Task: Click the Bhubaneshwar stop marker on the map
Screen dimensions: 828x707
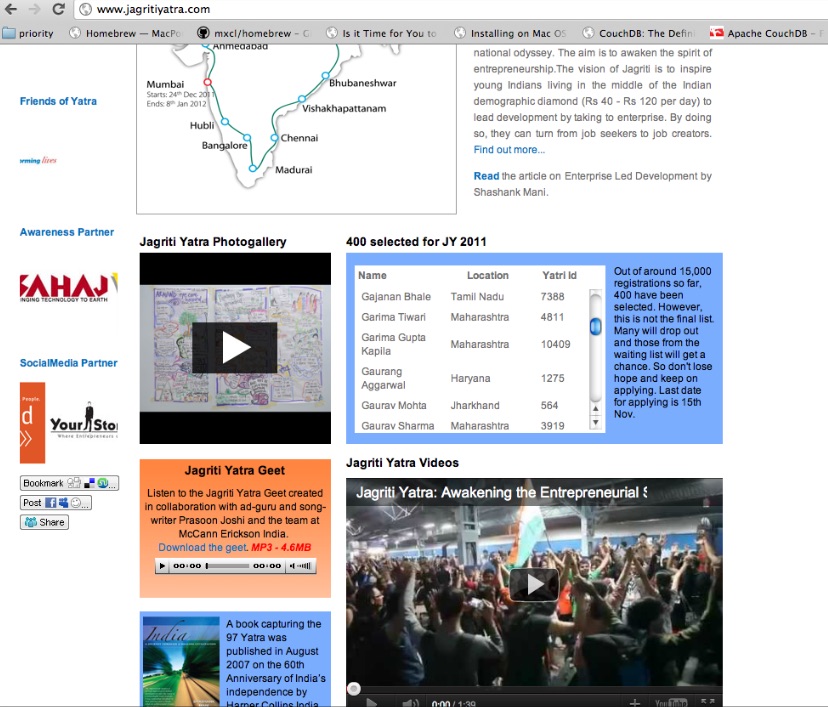Action: pyautogui.click(x=326, y=76)
